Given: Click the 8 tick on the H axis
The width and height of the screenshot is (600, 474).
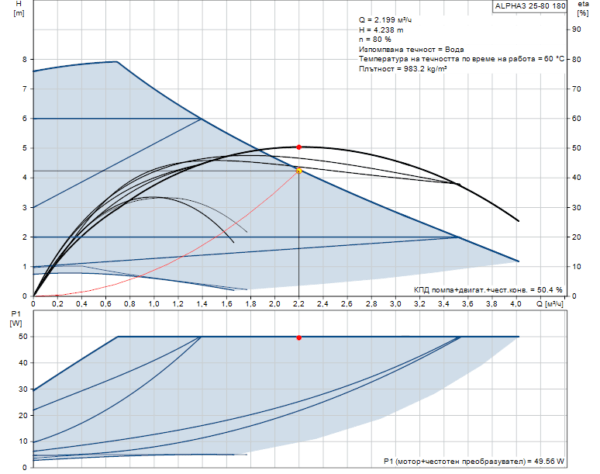Looking at the screenshot, I should (x=22, y=59).
